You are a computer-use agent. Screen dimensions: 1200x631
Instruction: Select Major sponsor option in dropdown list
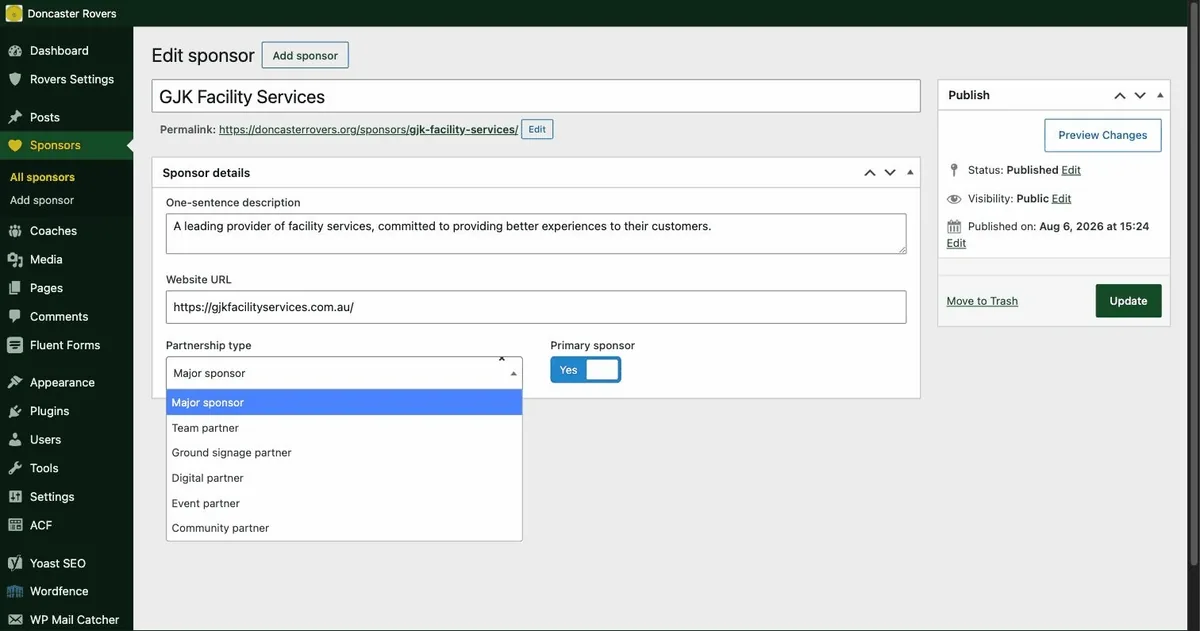344,402
